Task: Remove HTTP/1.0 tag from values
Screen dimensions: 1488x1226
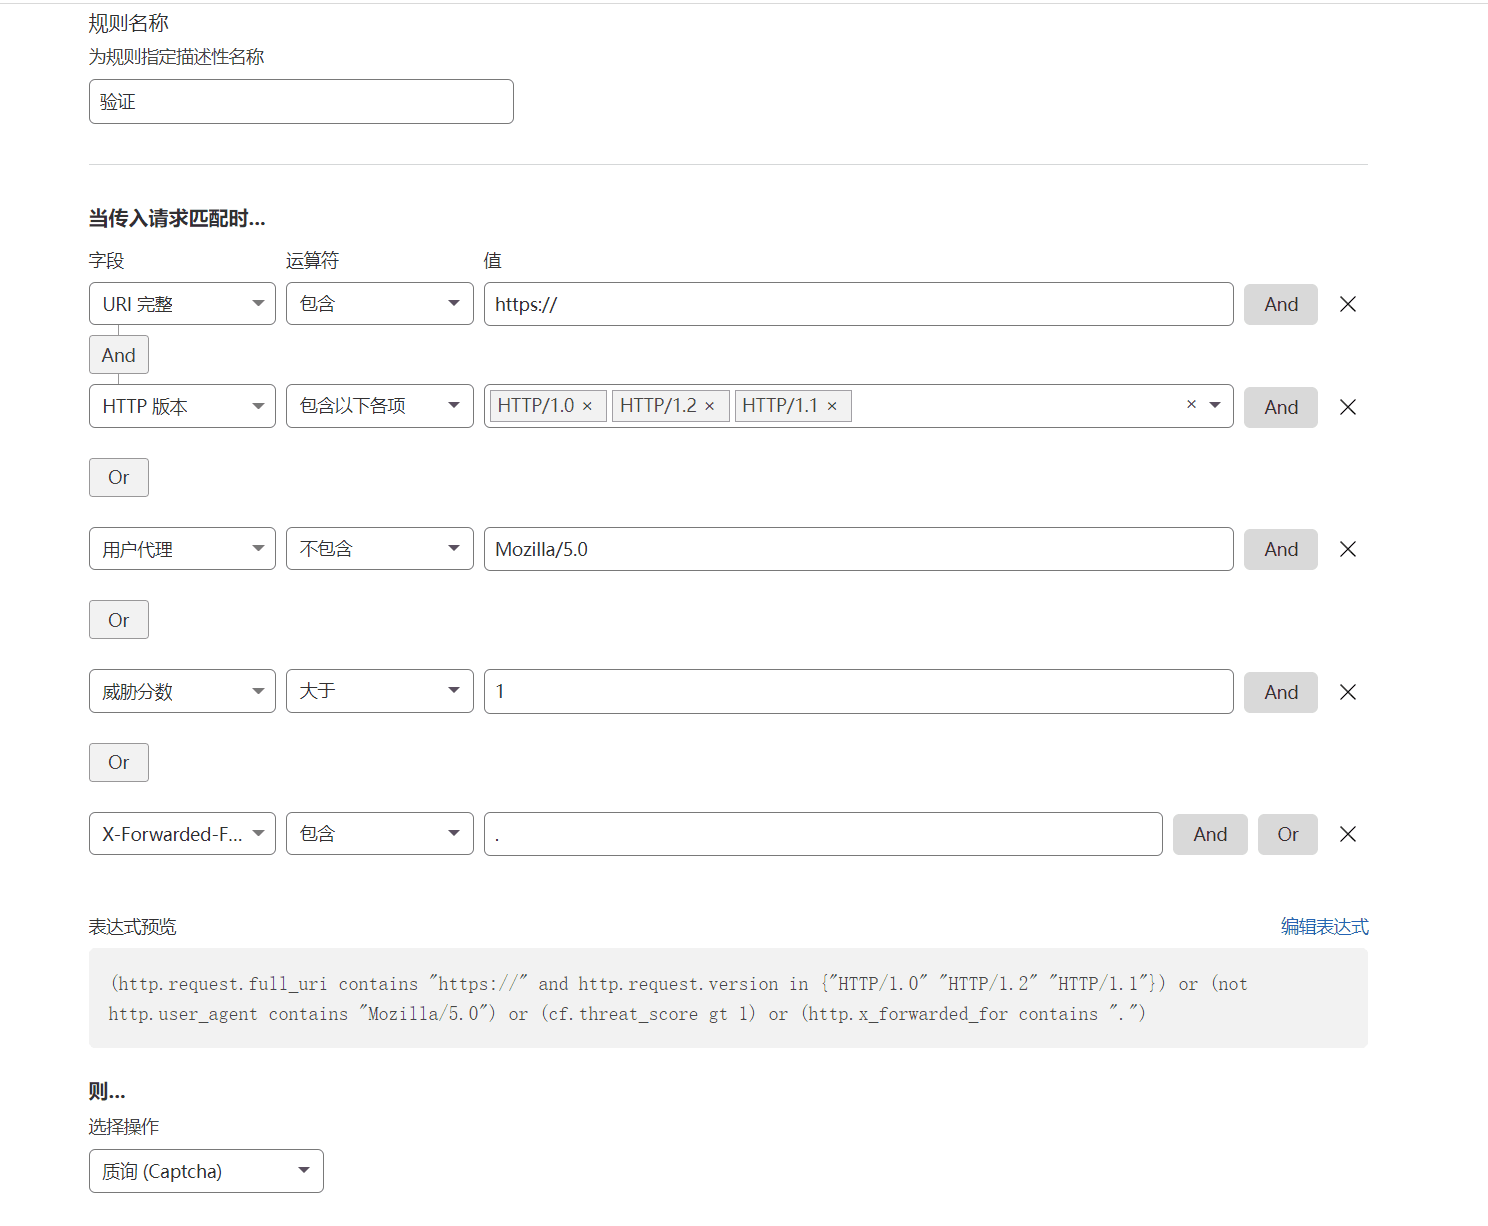Action: (588, 406)
